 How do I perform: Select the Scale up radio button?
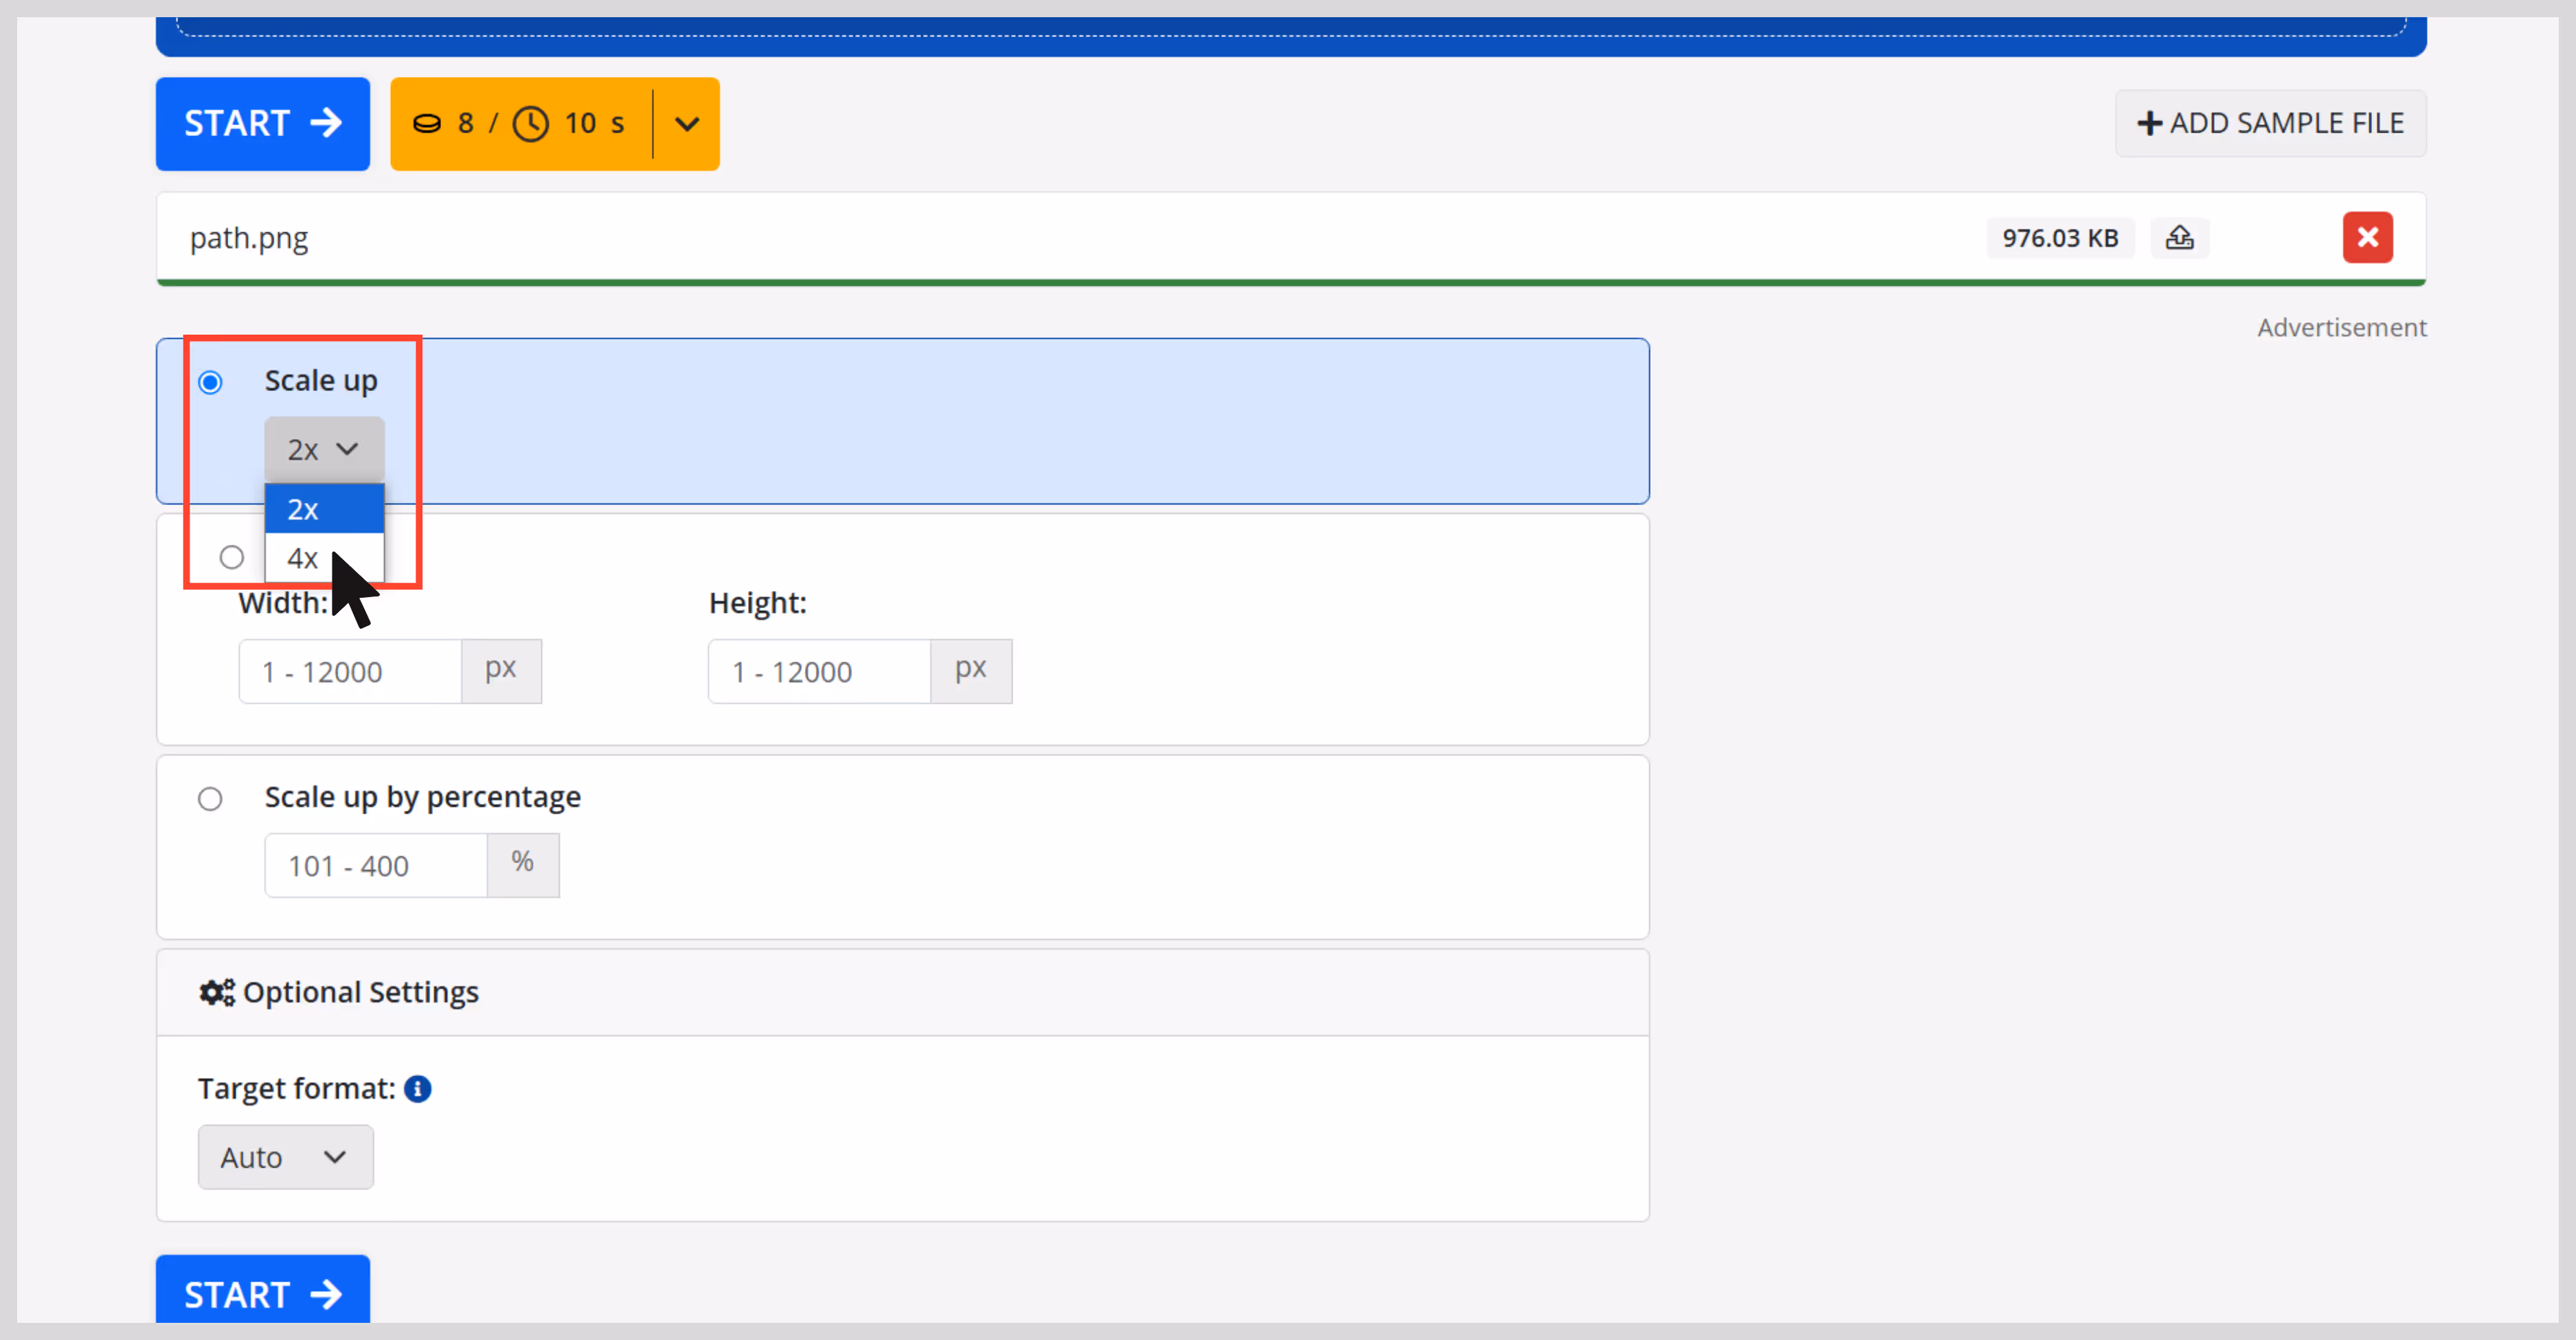point(210,382)
